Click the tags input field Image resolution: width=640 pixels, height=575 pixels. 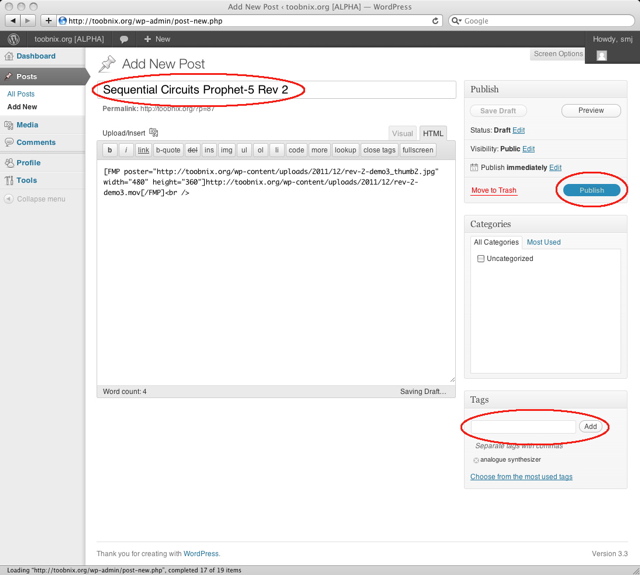523,427
